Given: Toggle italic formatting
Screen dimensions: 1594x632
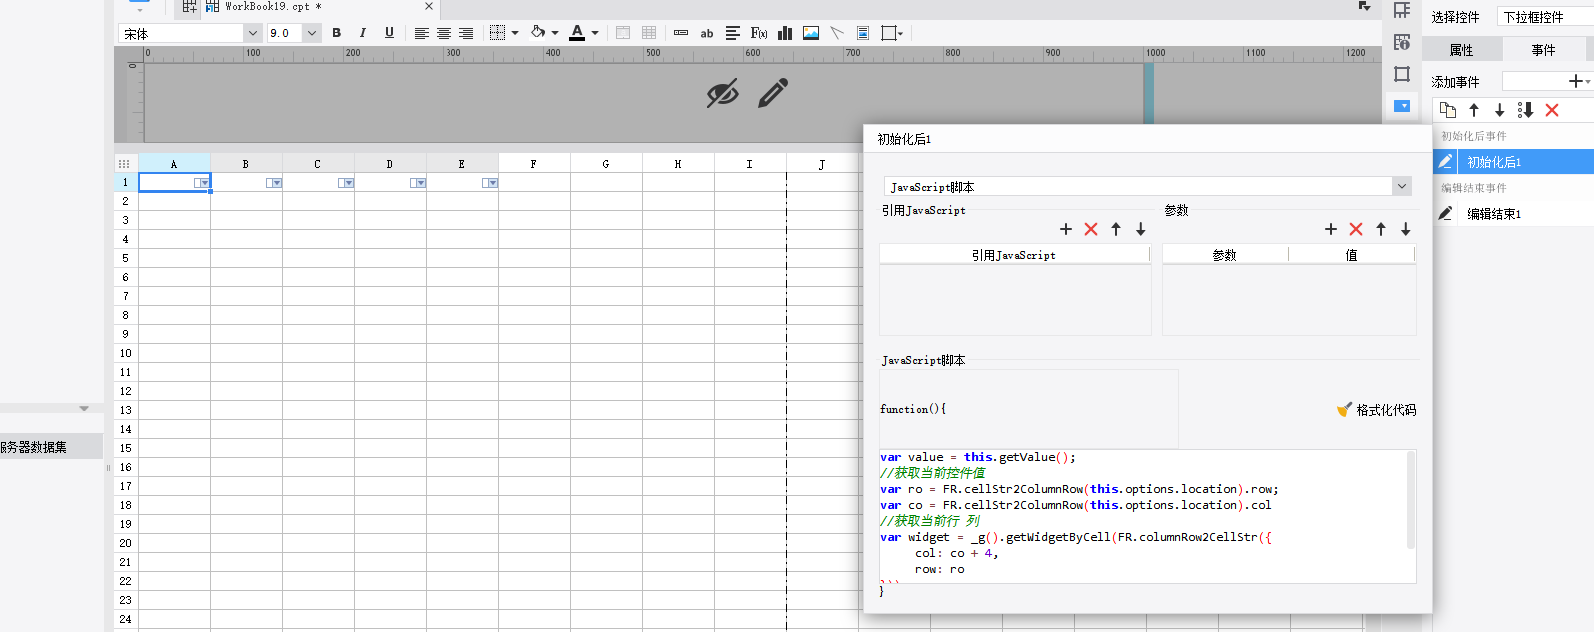Looking at the screenshot, I should (x=363, y=33).
